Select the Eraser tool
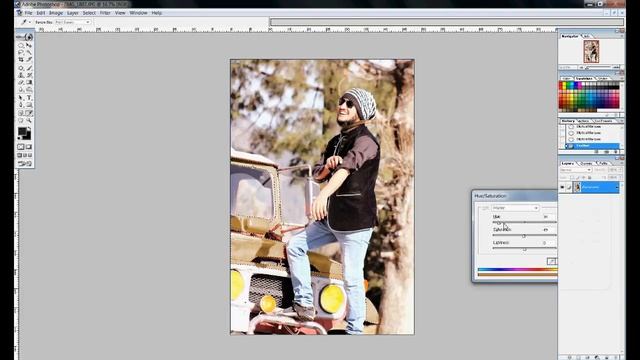 tap(21, 82)
